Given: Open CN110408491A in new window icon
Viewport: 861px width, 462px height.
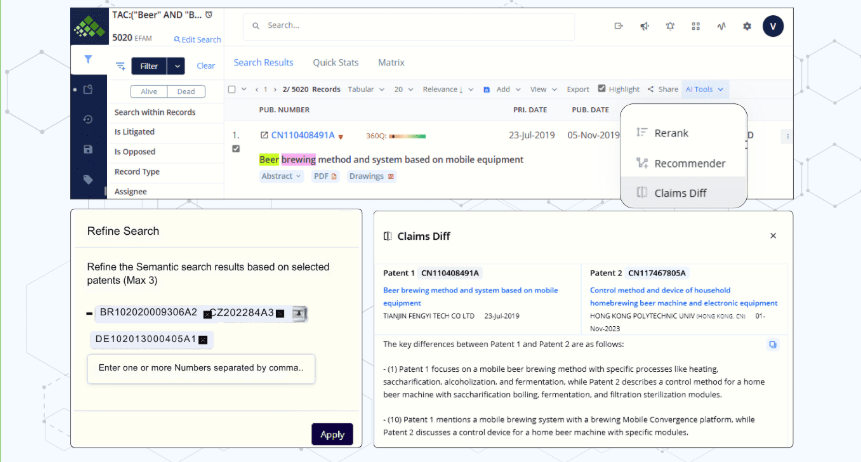Looking at the screenshot, I should click(x=264, y=135).
